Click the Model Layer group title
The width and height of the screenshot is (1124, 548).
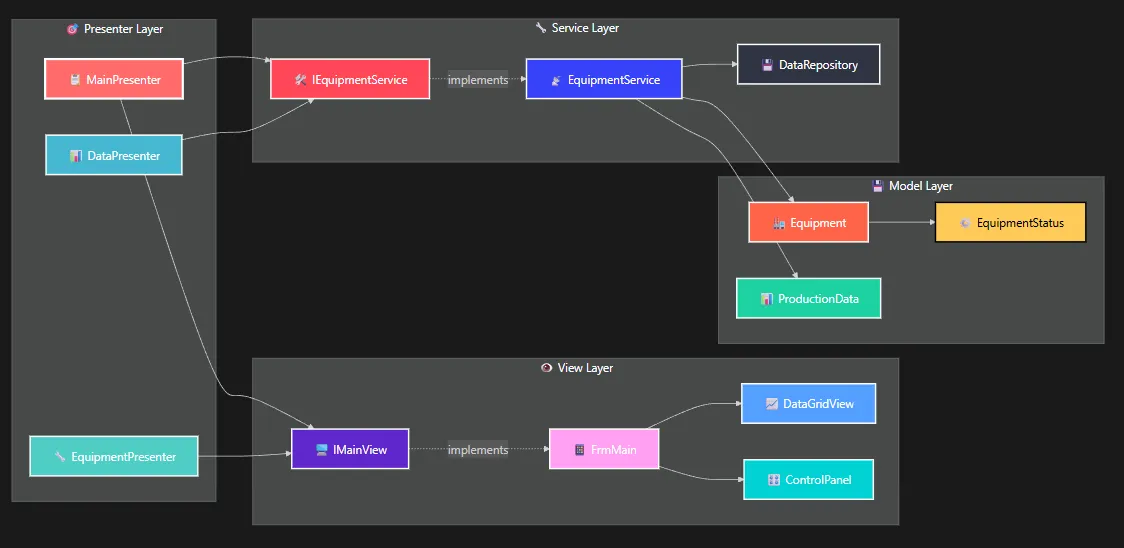[920, 186]
